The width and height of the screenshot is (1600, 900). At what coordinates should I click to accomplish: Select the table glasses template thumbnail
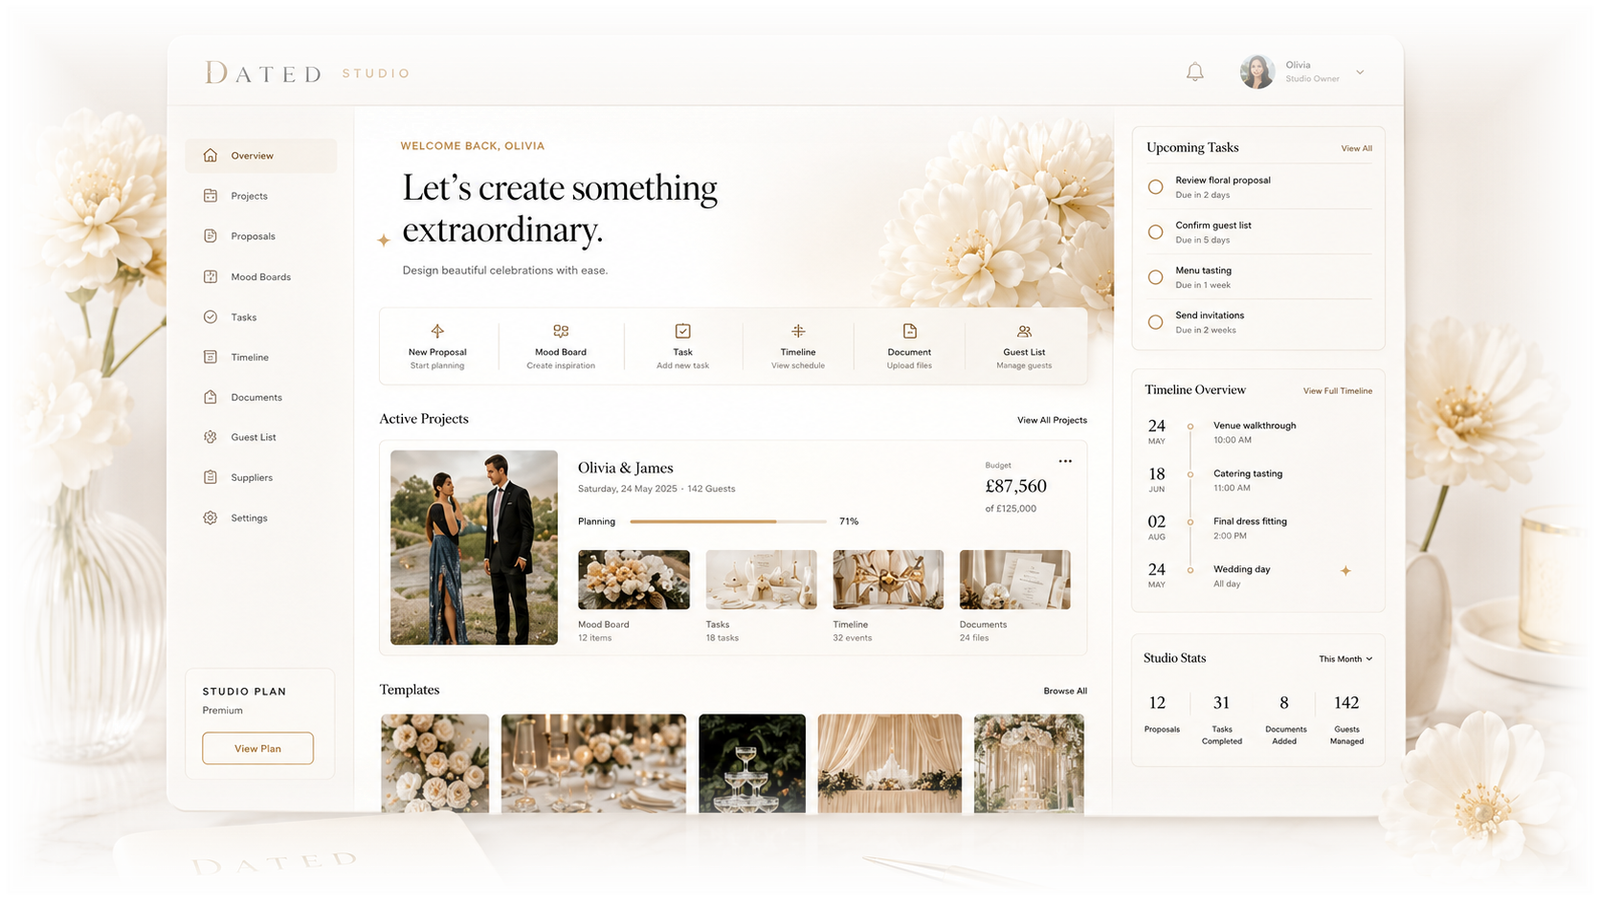tap(594, 763)
